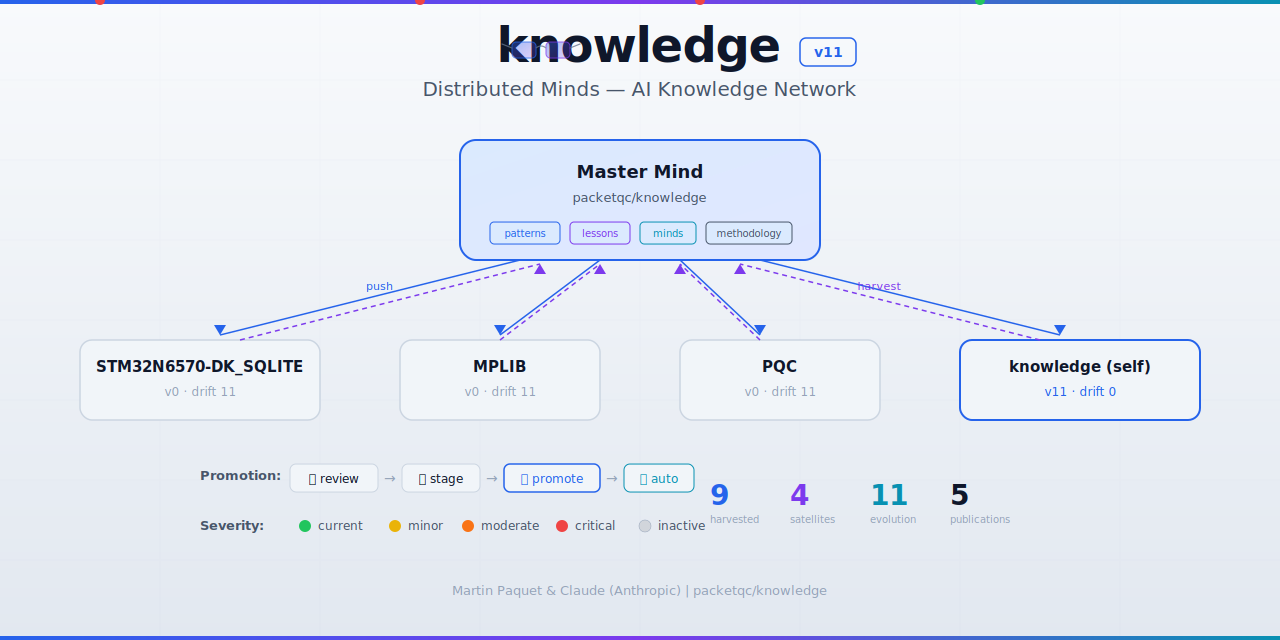Click the stage promotion step
Viewport: 1280px width, 640px height.
click(x=441, y=478)
